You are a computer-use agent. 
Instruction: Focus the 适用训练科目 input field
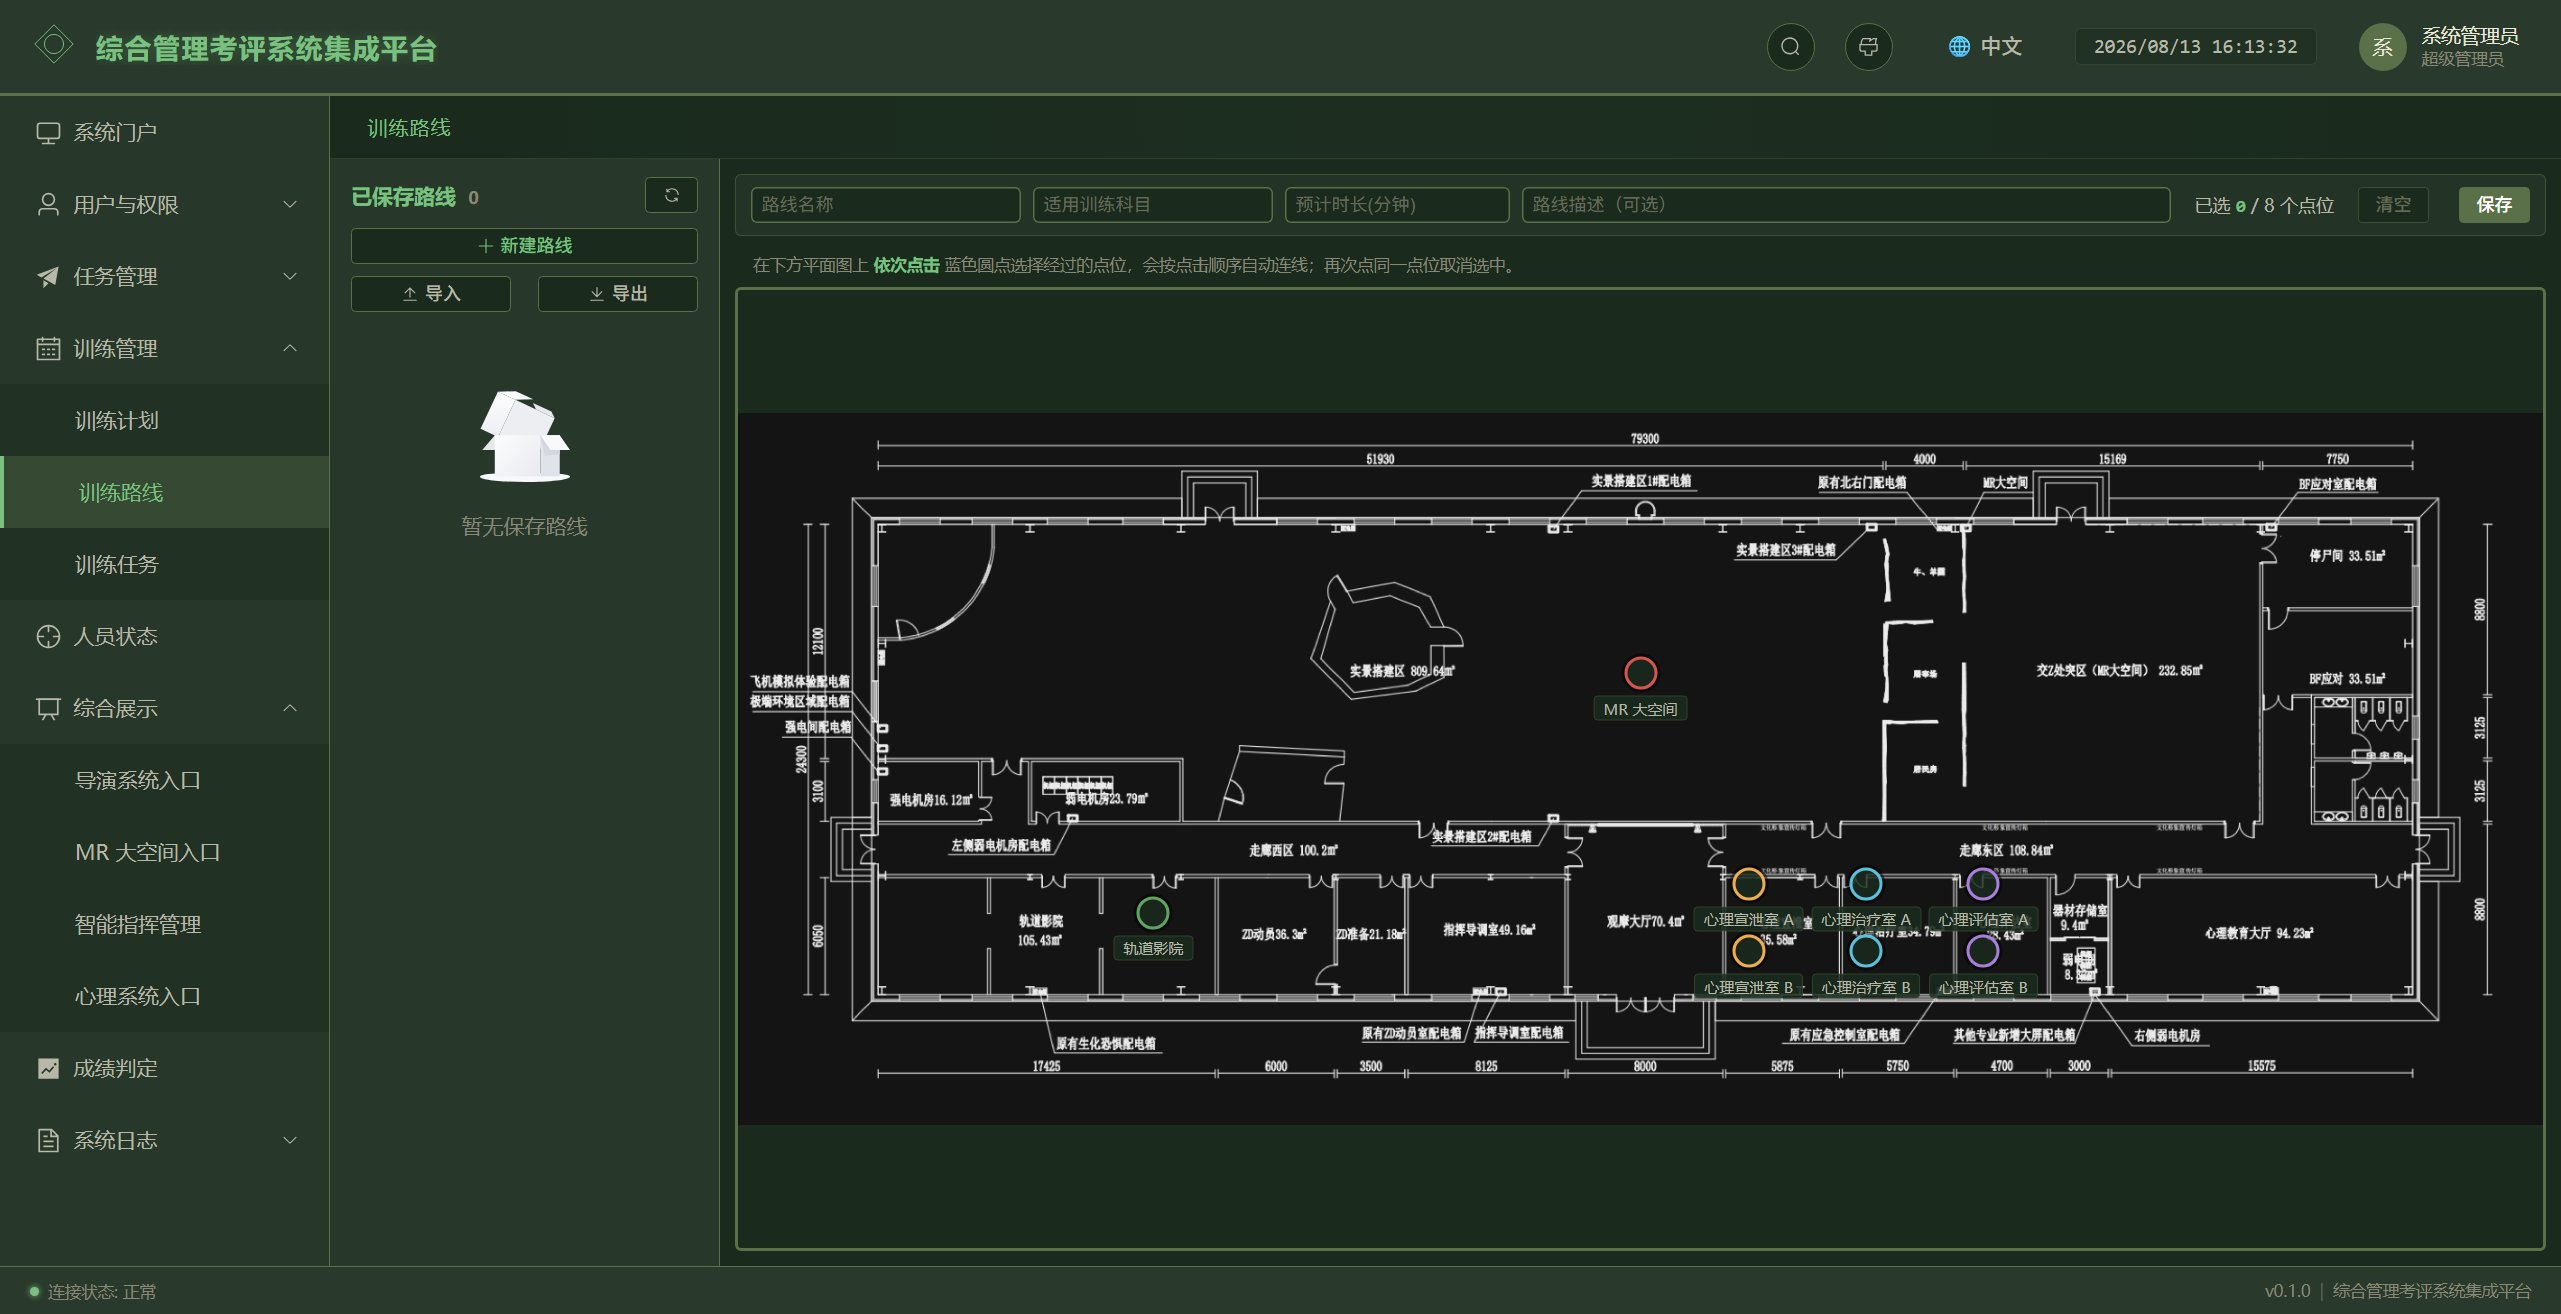(1153, 205)
